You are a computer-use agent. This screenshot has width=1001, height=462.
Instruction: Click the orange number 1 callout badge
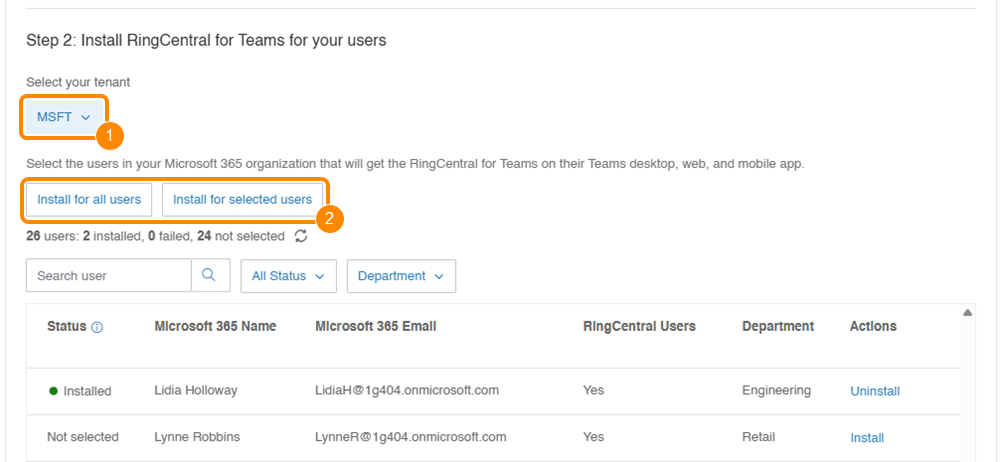[x=108, y=133]
